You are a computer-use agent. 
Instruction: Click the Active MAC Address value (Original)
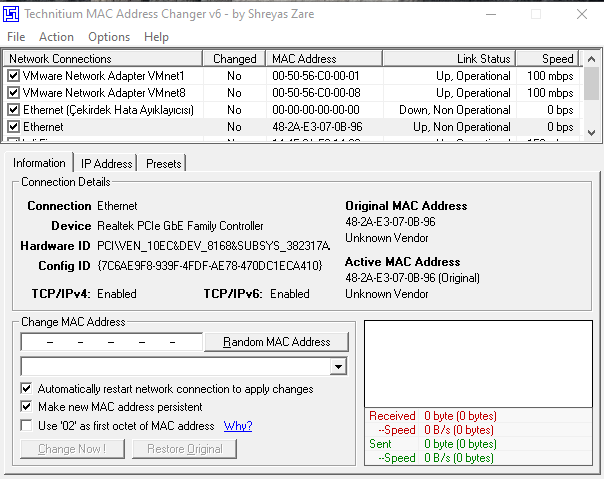pyautogui.click(x=412, y=278)
